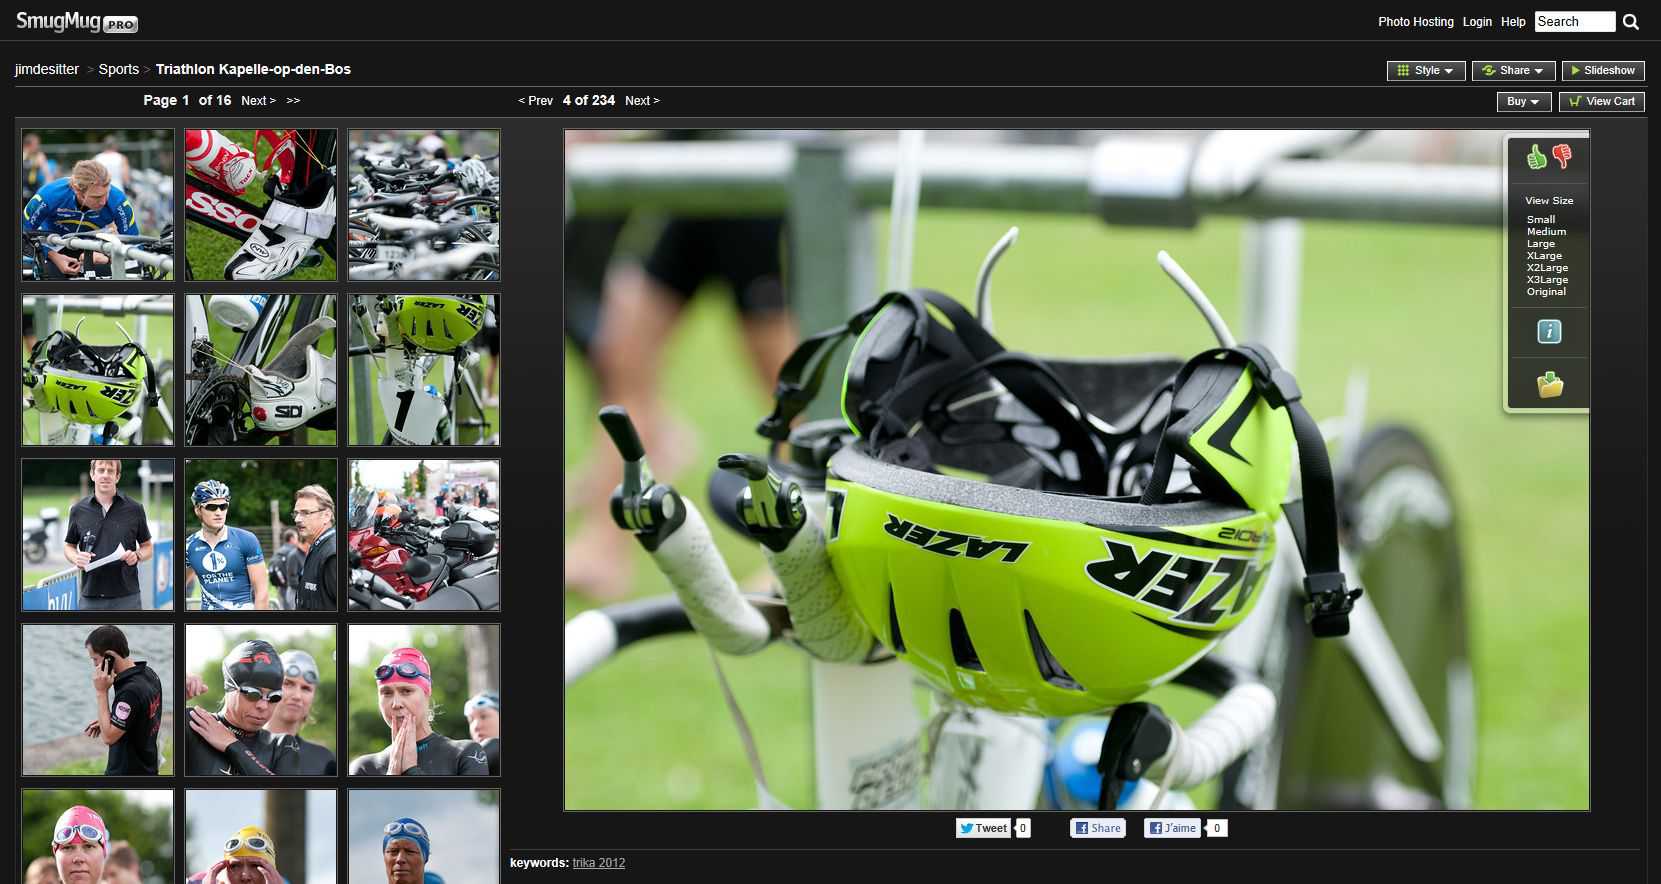Open thumbnail of man holding papers

98,535
